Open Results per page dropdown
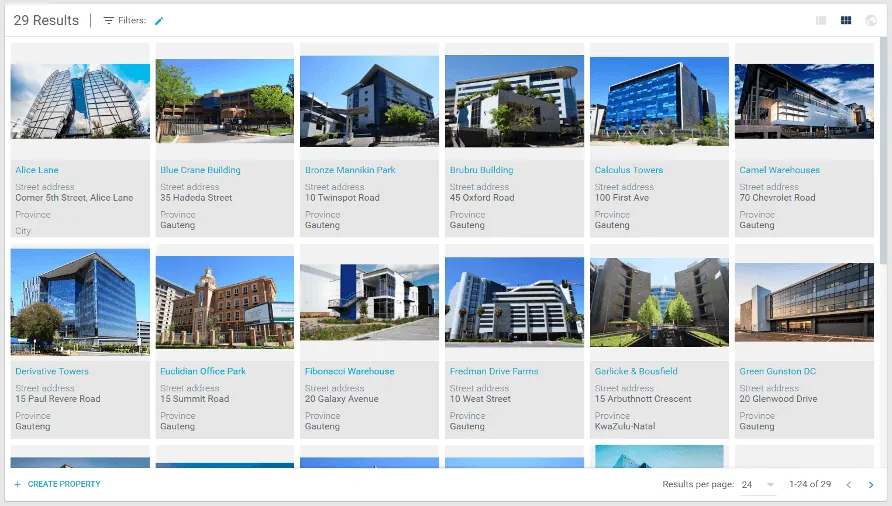The image size is (892, 506). point(758,484)
